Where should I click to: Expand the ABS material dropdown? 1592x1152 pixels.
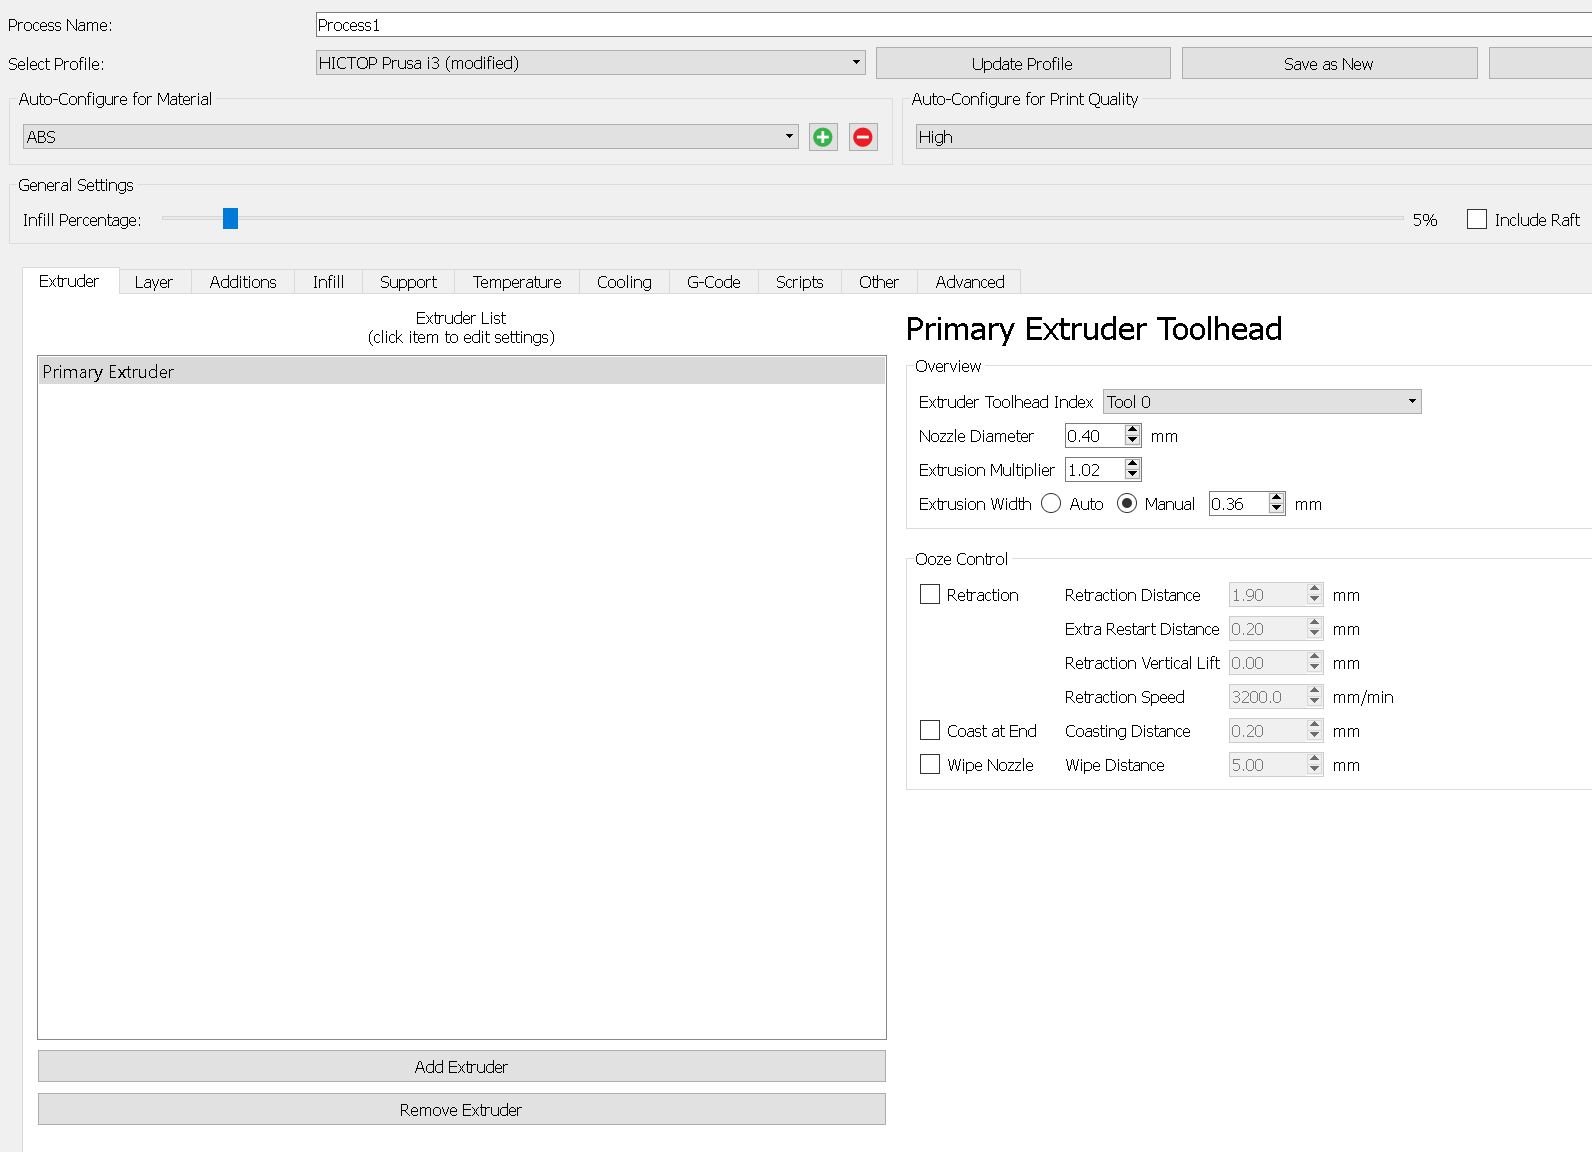pos(410,137)
